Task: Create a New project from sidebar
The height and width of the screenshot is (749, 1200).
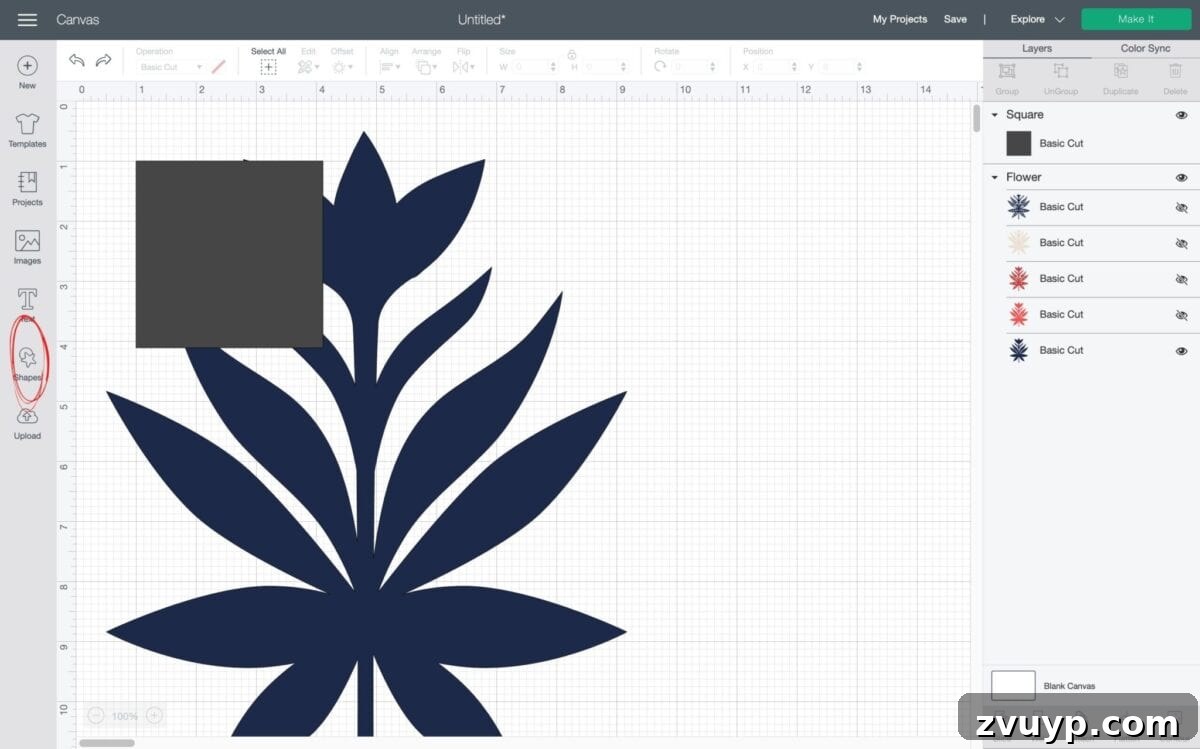Action: [x=27, y=72]
